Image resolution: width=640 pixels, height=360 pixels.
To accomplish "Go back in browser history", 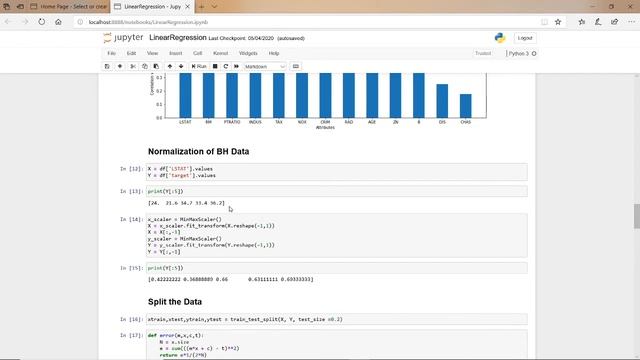I will pos(8,22).
